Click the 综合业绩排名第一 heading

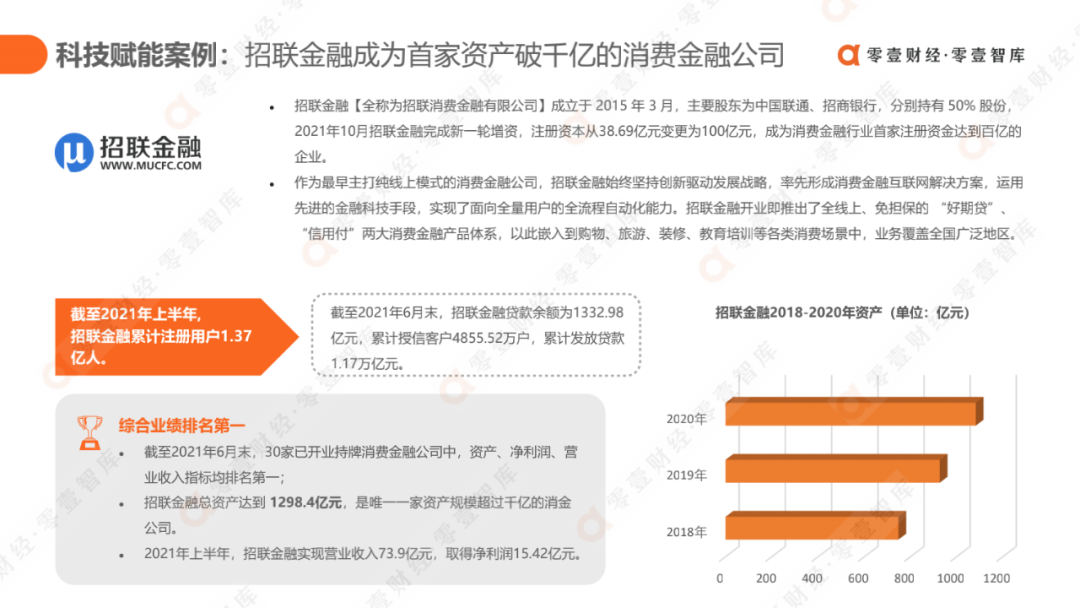(x=182, y=426)
